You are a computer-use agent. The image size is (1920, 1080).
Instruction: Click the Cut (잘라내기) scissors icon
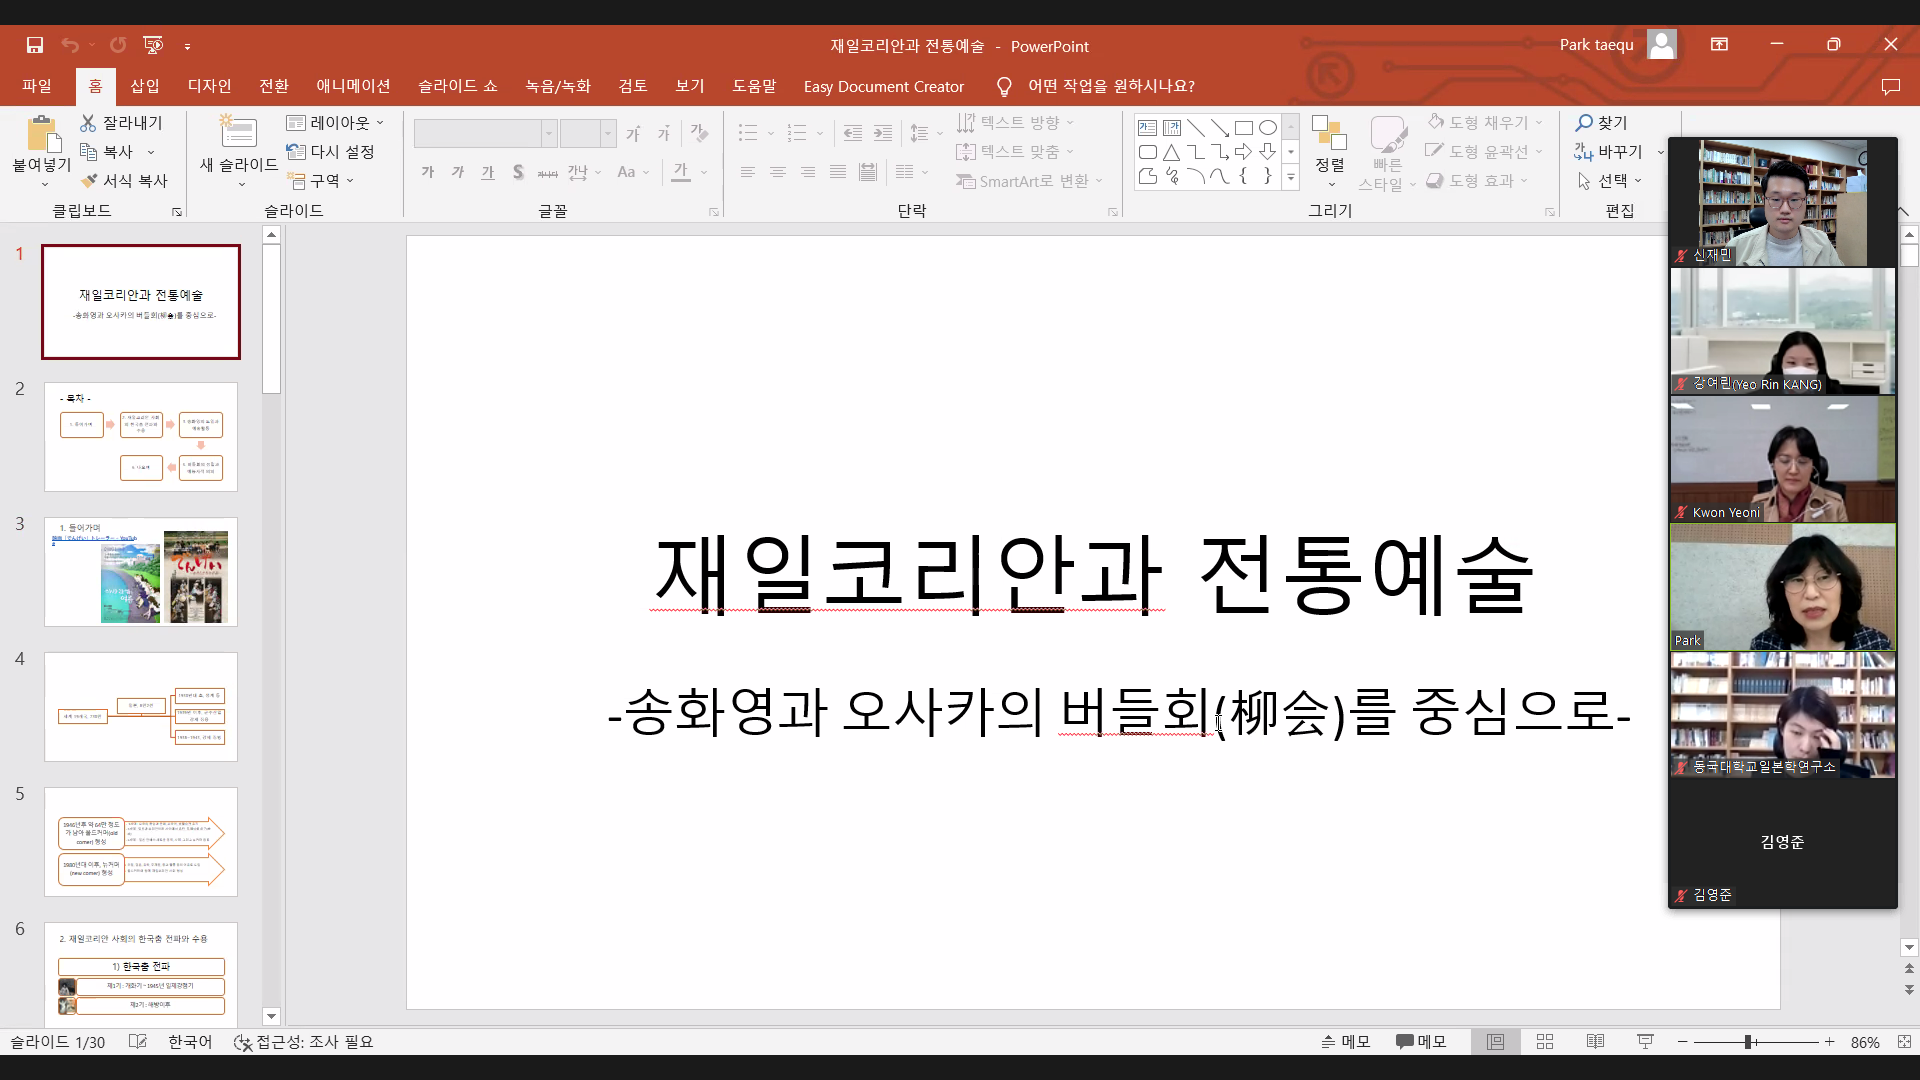(88, 123)
